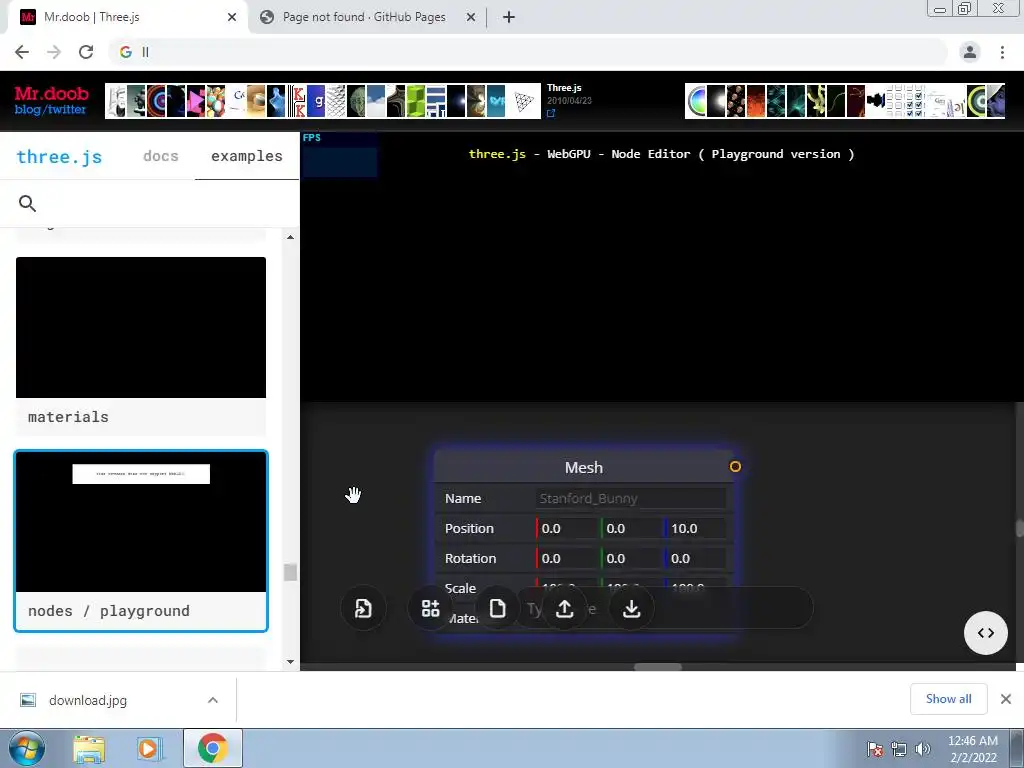Click the Rotation Z value field
The image size is (1024, 768).
click(696, 558)
